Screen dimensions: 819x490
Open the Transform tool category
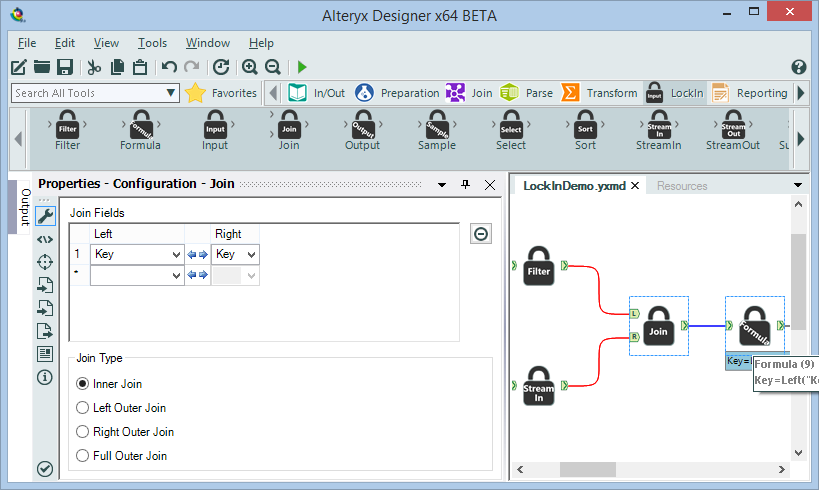coord(599,93)
